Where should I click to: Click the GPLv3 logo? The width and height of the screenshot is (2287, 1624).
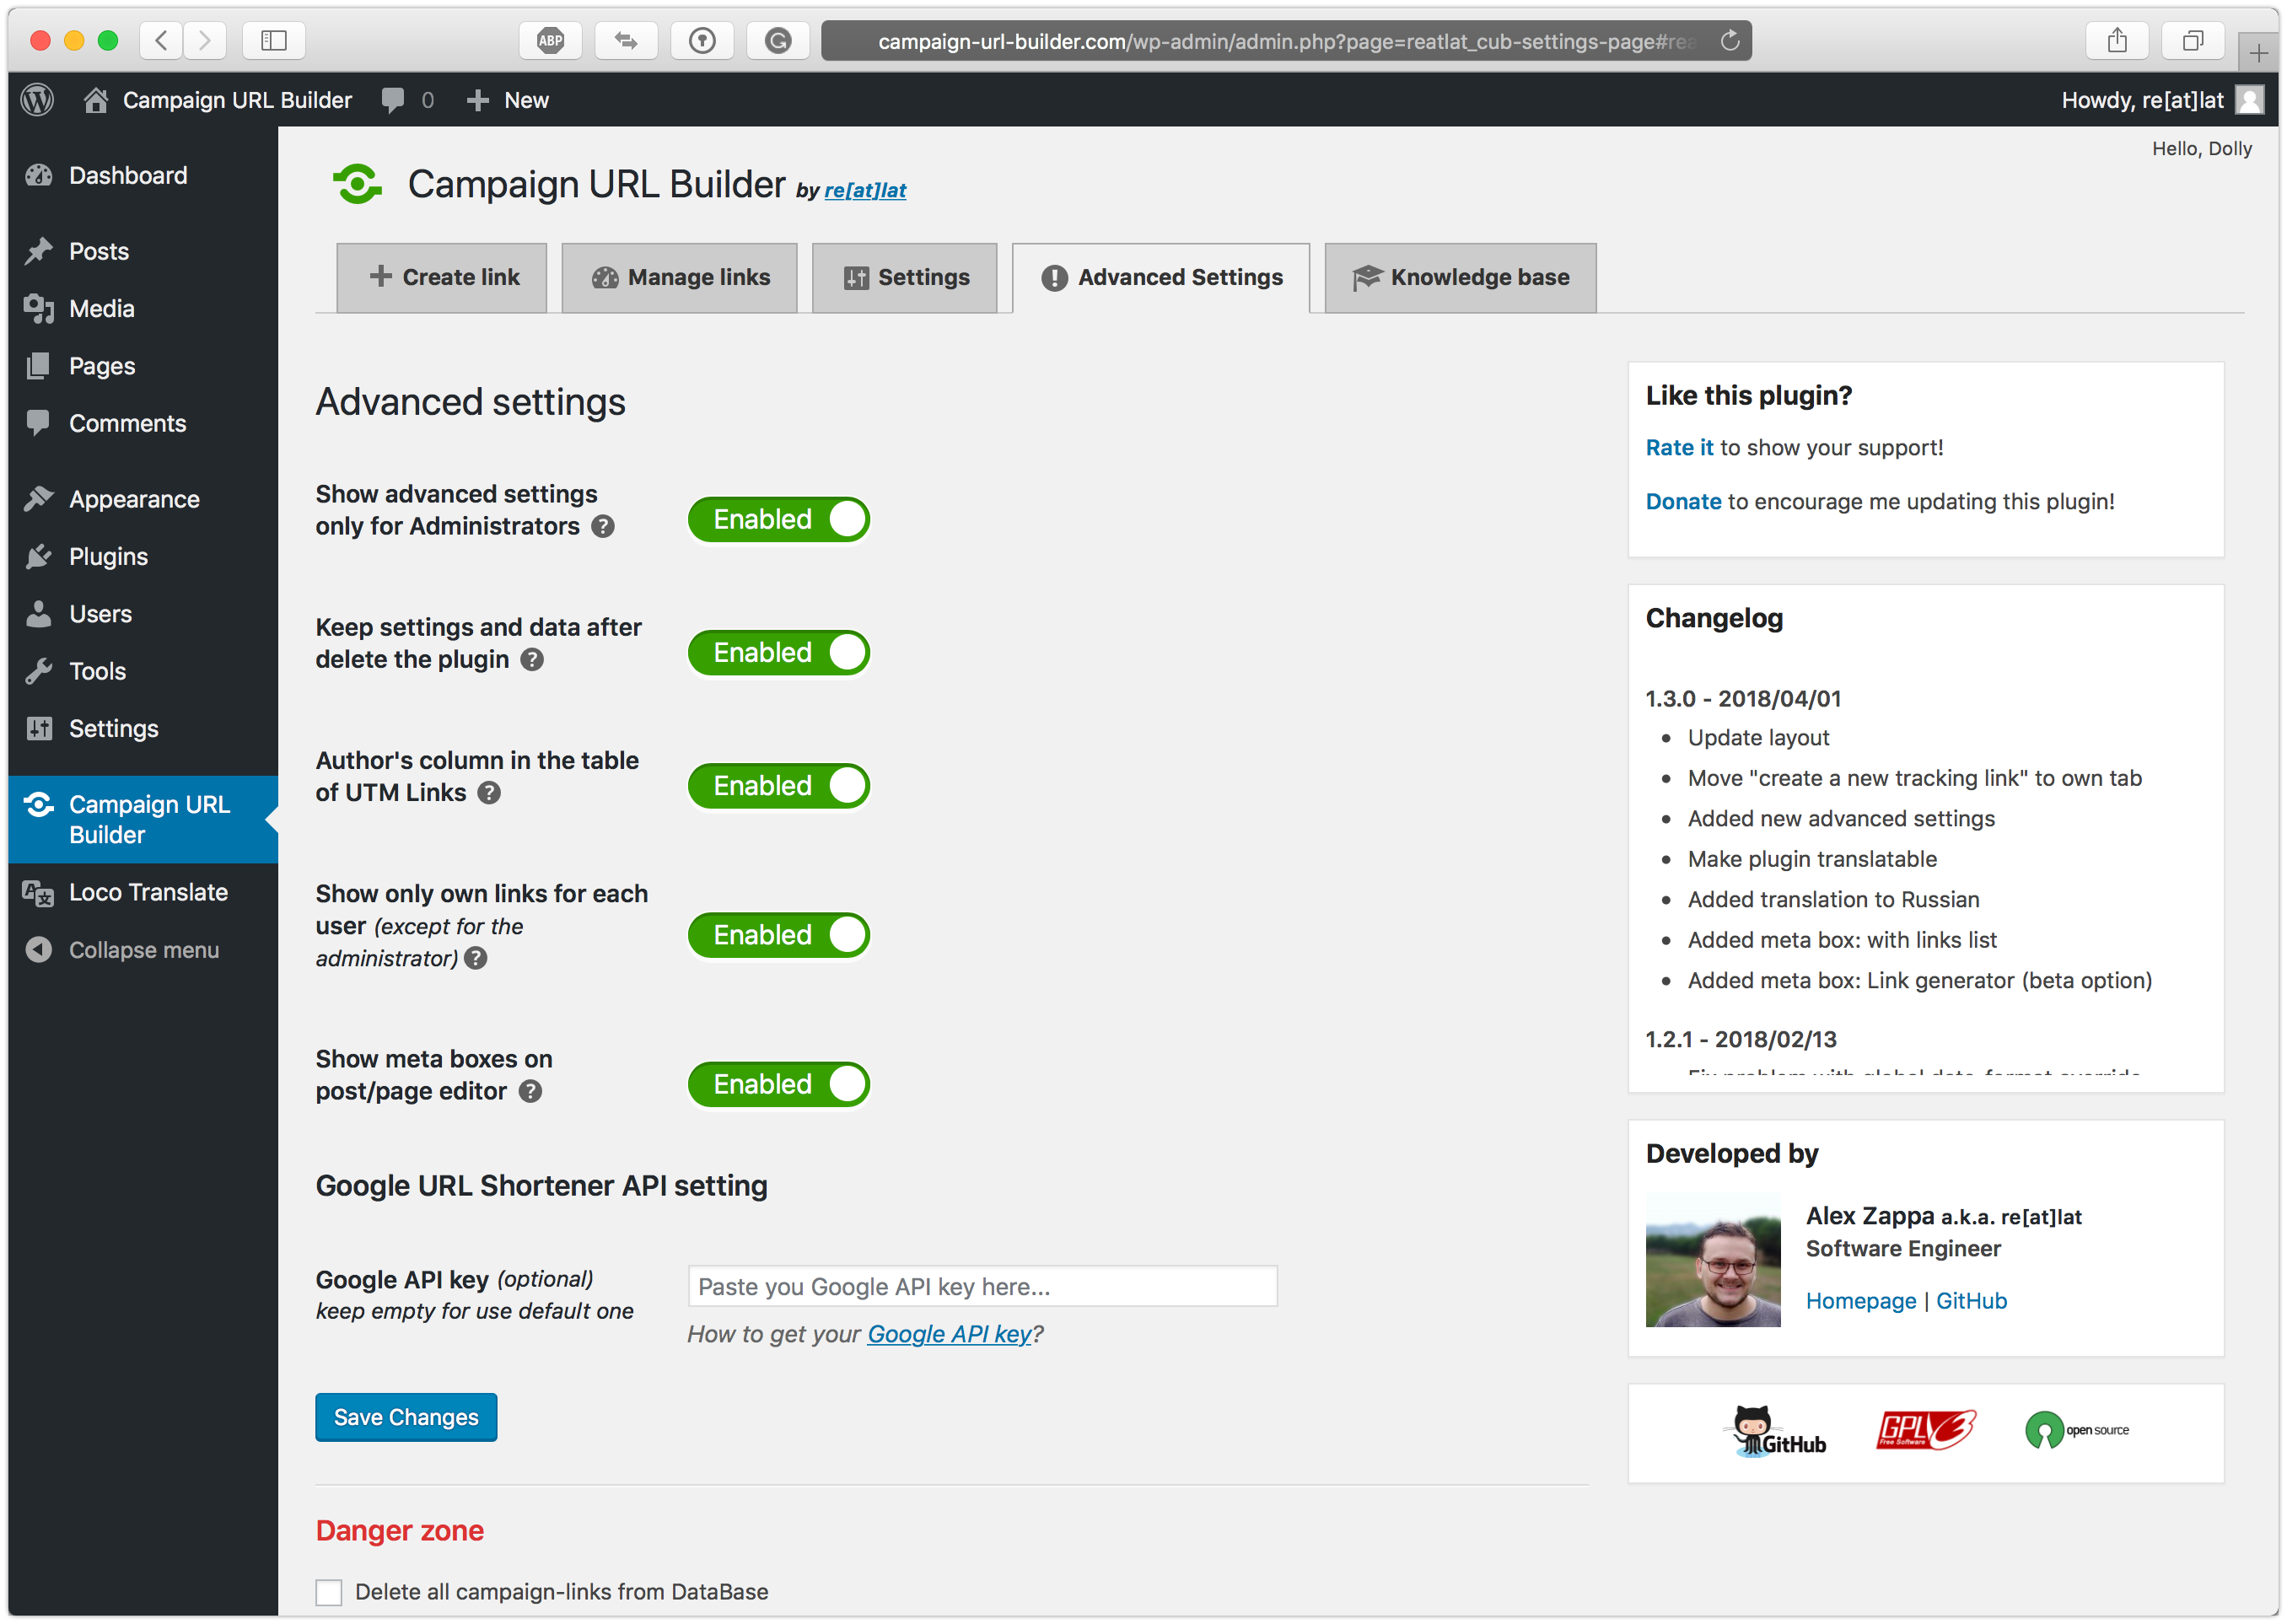point(1926,1431)
